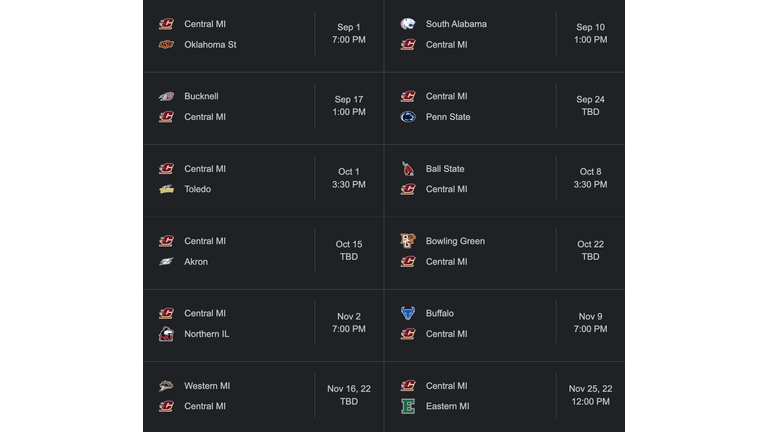Select the Oct 8 3:30 PM game time
The width and height of the screenshot is (768, 432).
590,178
